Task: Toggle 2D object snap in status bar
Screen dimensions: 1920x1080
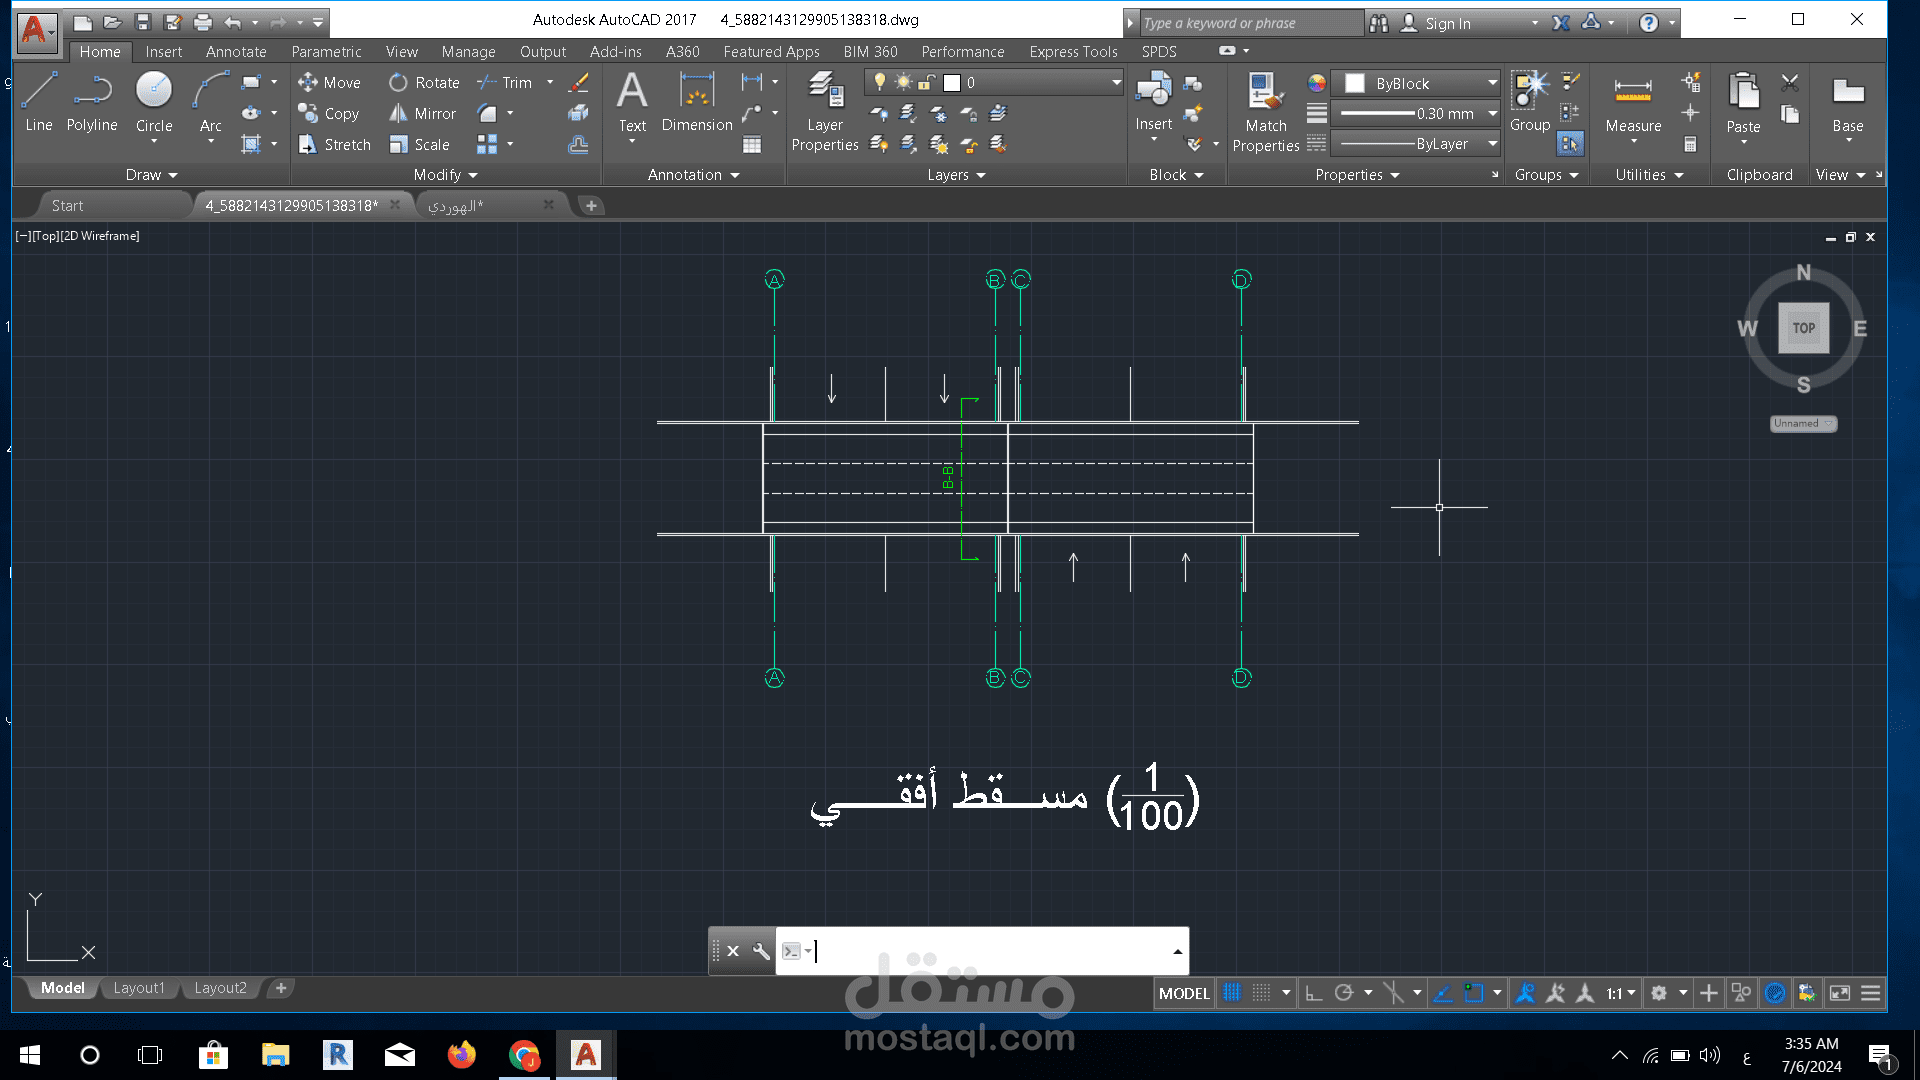Action: coord(1474,993)
